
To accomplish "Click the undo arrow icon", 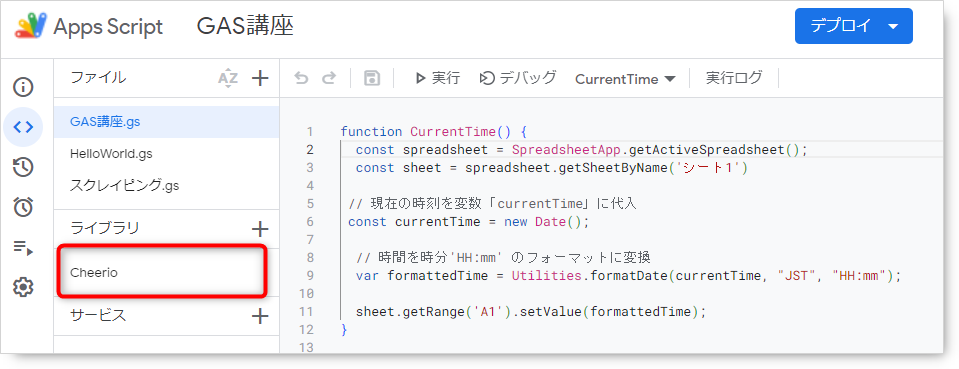I will [x=301, y=78].
